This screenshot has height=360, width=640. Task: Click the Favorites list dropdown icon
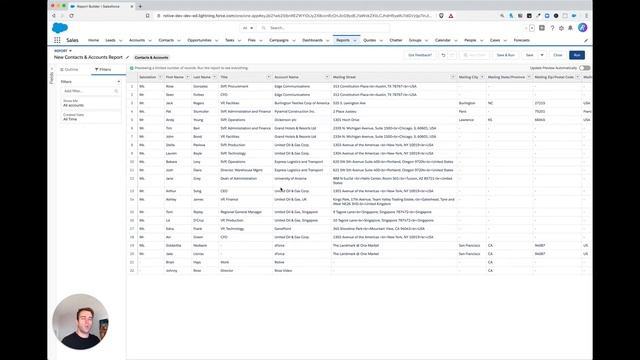click(532, 28)
